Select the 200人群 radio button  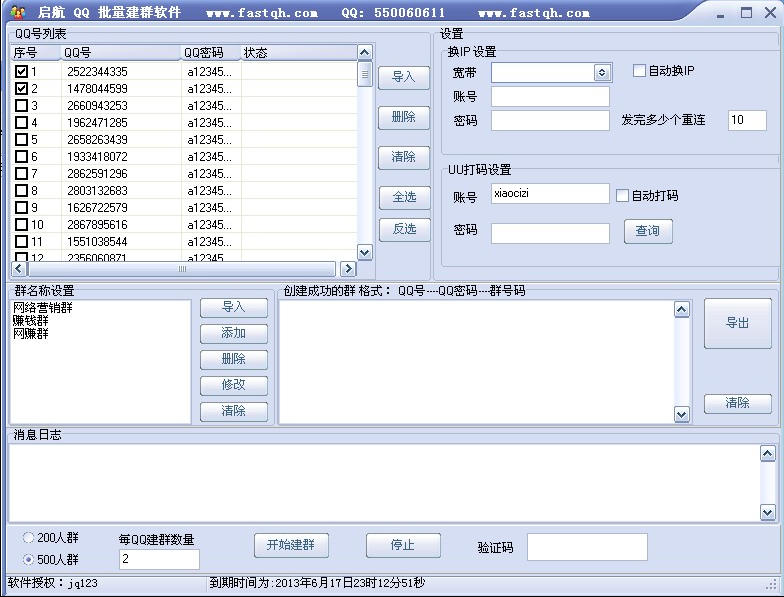coord(28,538)
